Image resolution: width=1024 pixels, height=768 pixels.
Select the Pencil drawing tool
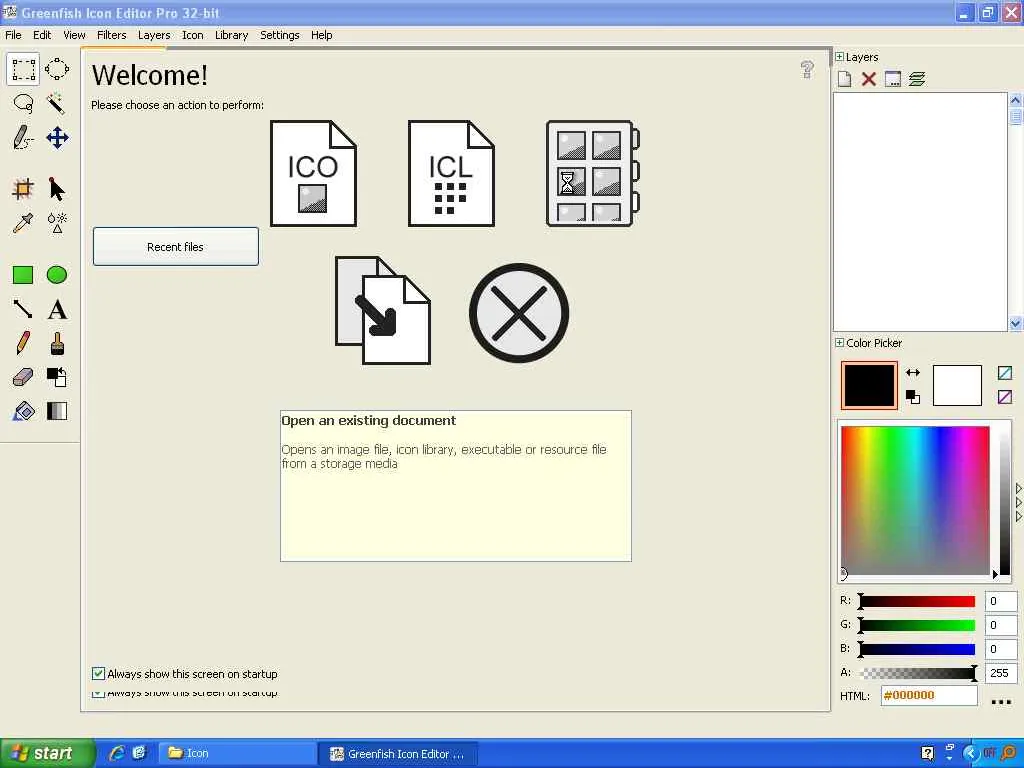(23, 343)
